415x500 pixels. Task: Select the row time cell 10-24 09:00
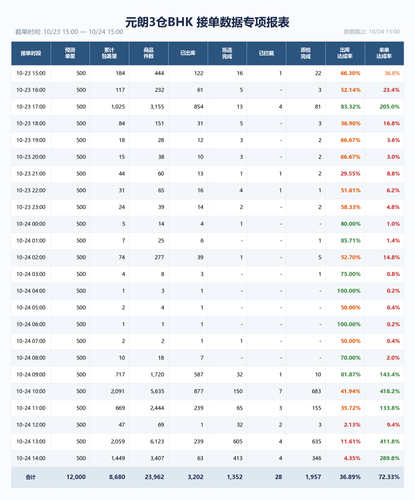31,375
